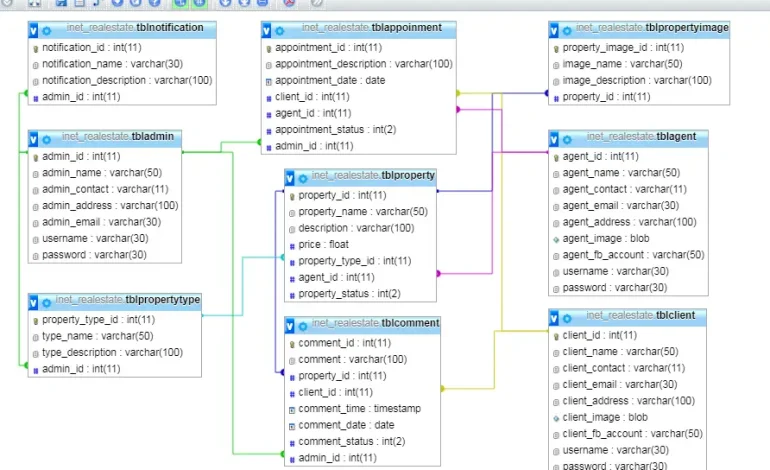This screenshot has height=470, width=770.
Task: Collapse tblappoinment columns using its V arrow
Action: 266,31
